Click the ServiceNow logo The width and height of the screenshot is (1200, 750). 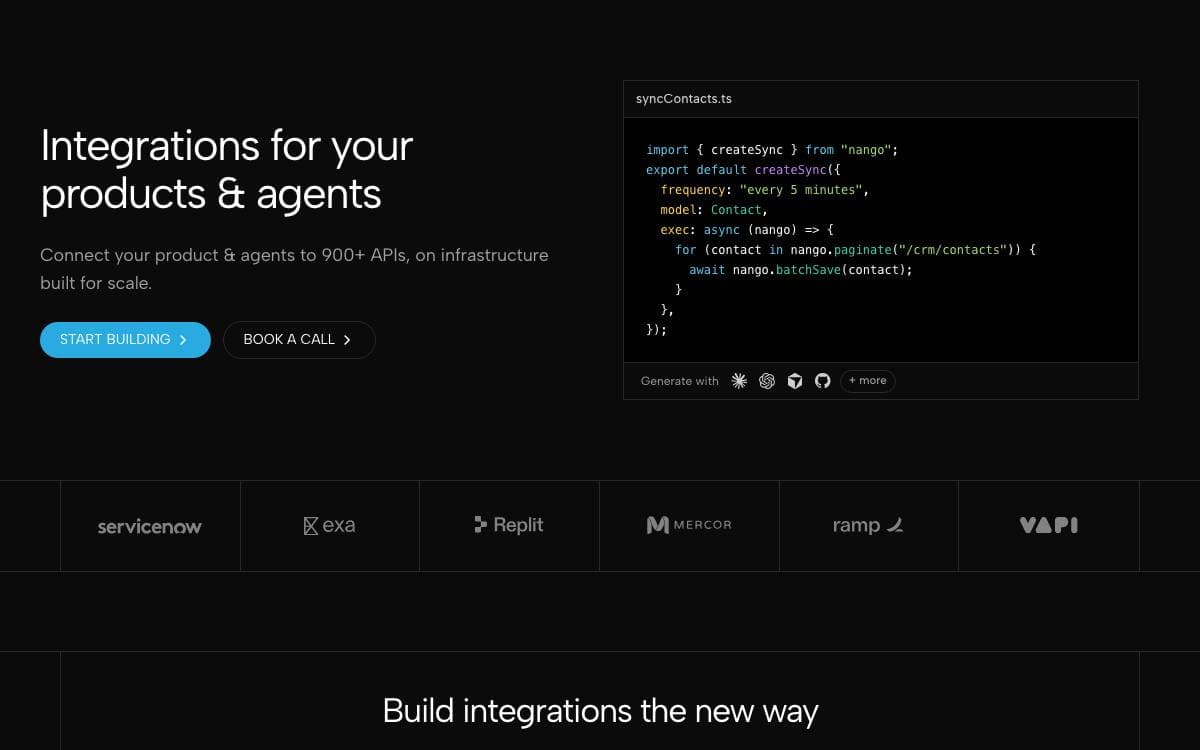[150, 526]
